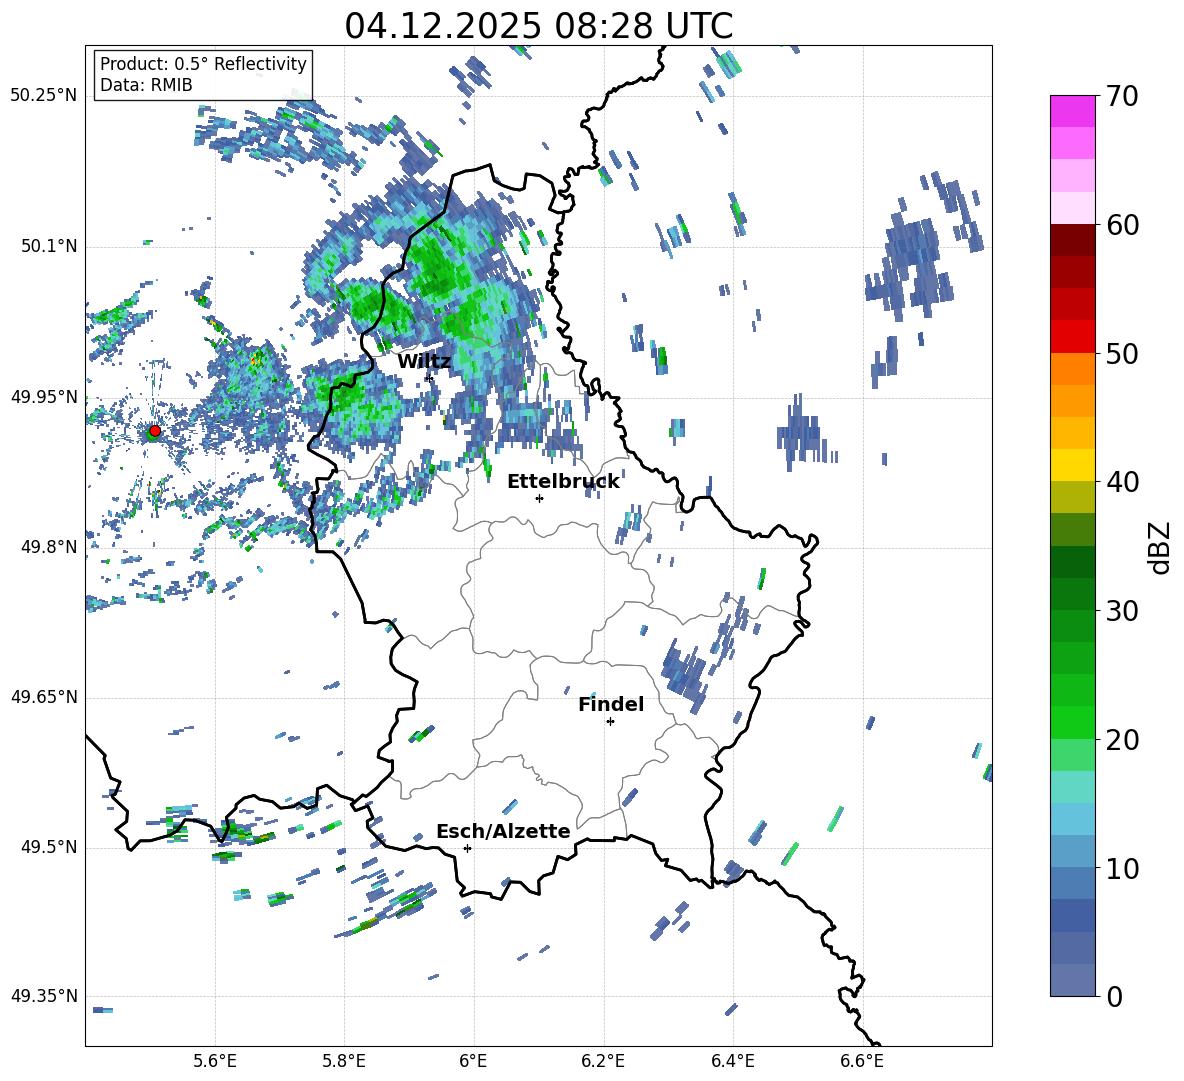Click the 49.35°N latitude tick label
Screen dimensions: 1184x1081
44,996
